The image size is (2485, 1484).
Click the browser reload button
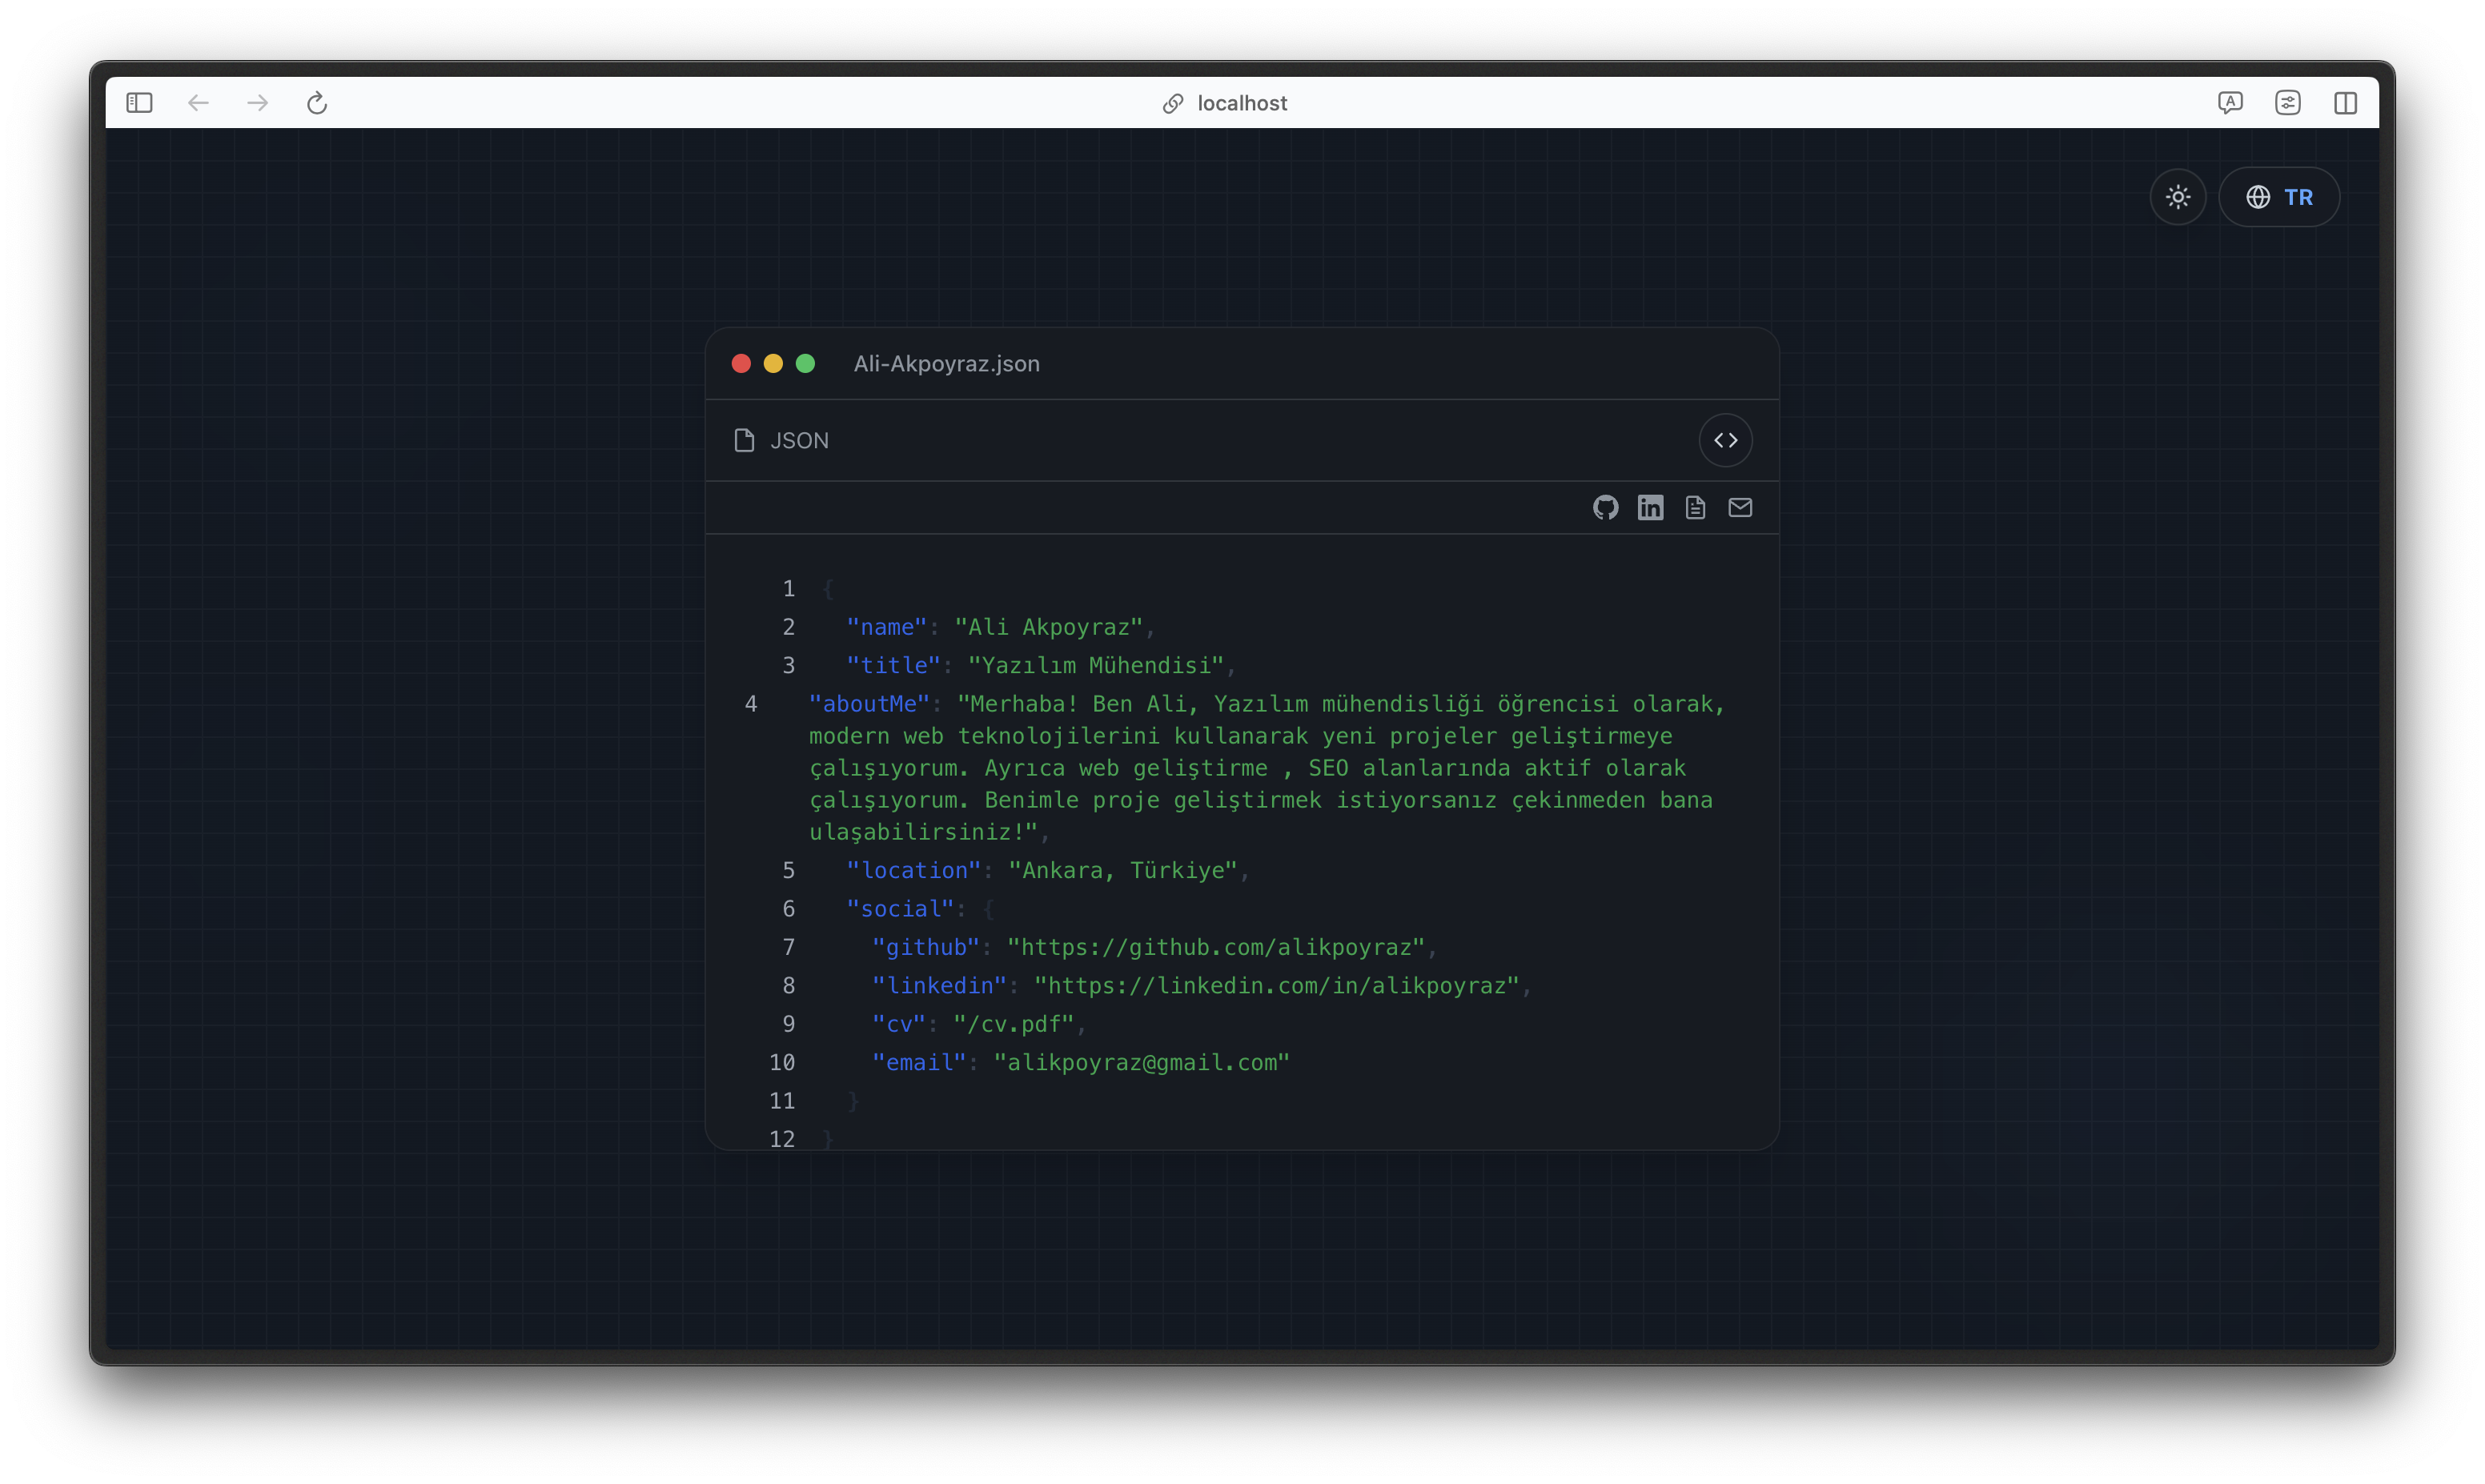coord(317,102)
